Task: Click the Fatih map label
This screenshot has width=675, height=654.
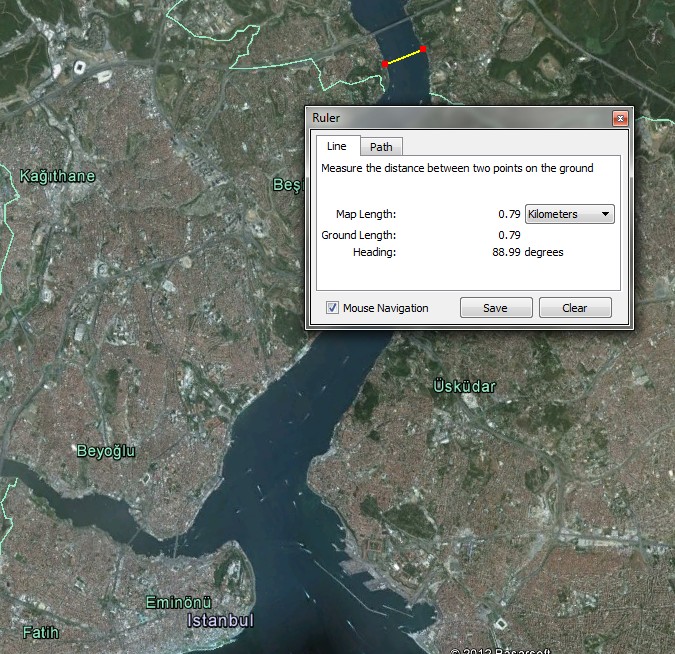Action: click(x=40, y=632)
